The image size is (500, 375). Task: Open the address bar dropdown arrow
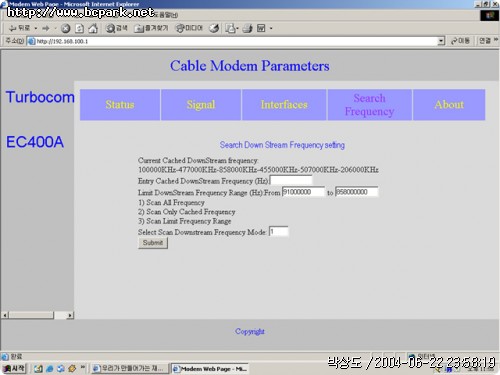[441, 41]
